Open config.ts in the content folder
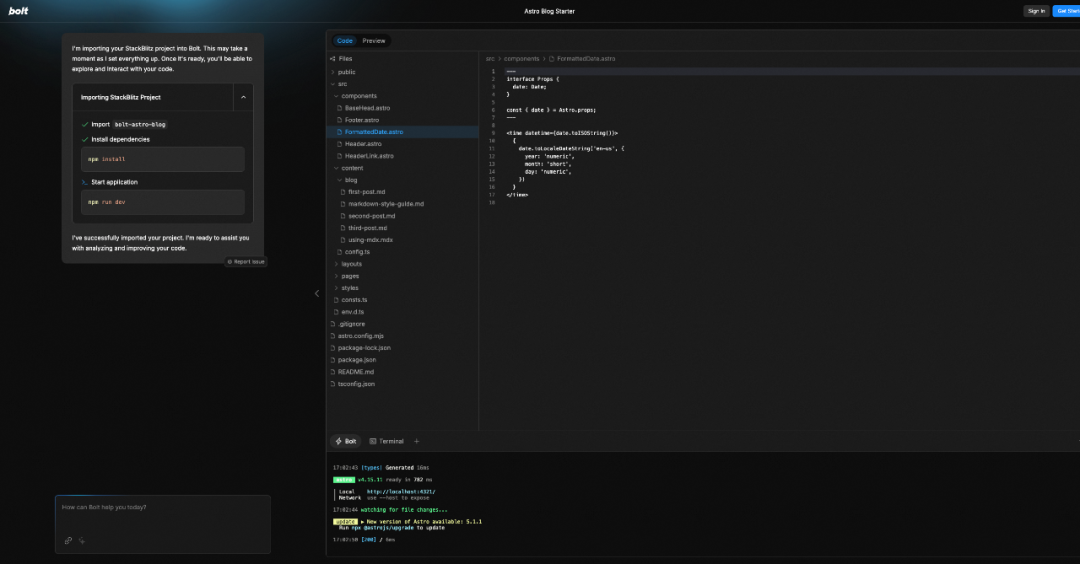 point(357,252)
